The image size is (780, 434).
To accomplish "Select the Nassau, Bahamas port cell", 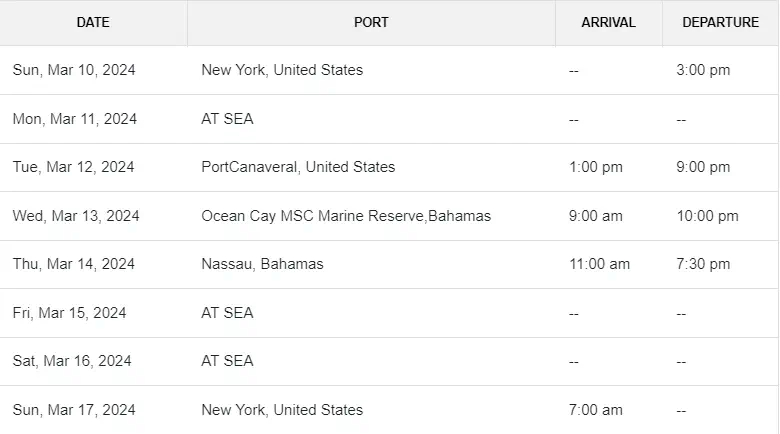I will coord(262,264).
